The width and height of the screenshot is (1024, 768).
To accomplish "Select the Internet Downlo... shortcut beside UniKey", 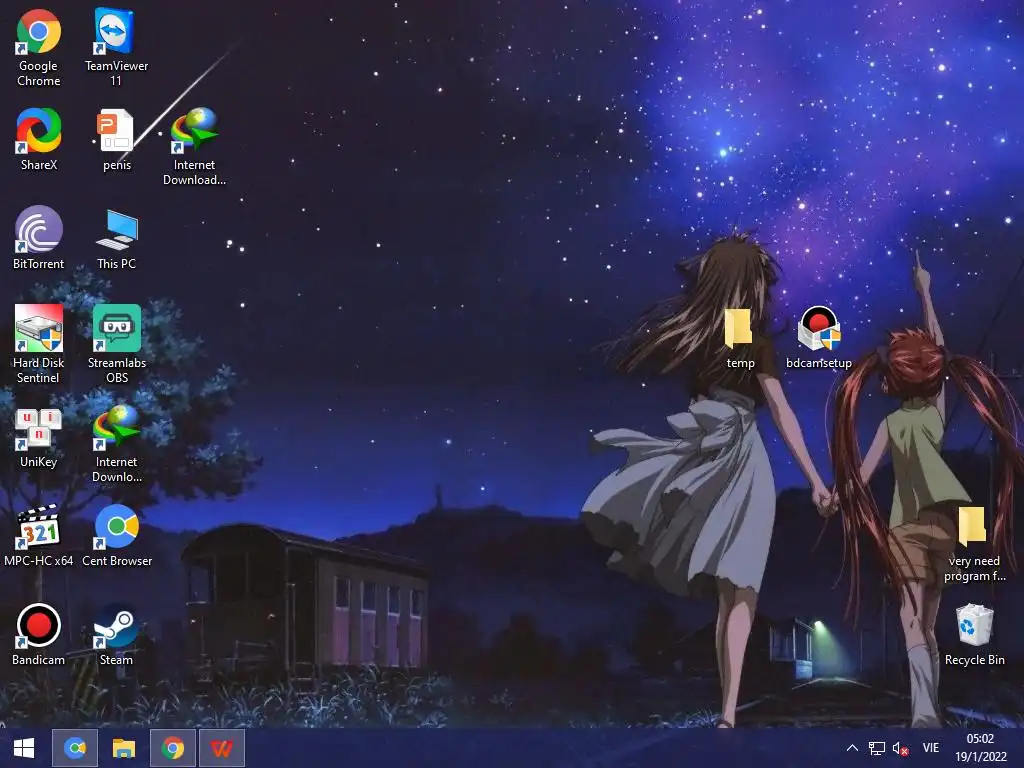I will [116, 444].
